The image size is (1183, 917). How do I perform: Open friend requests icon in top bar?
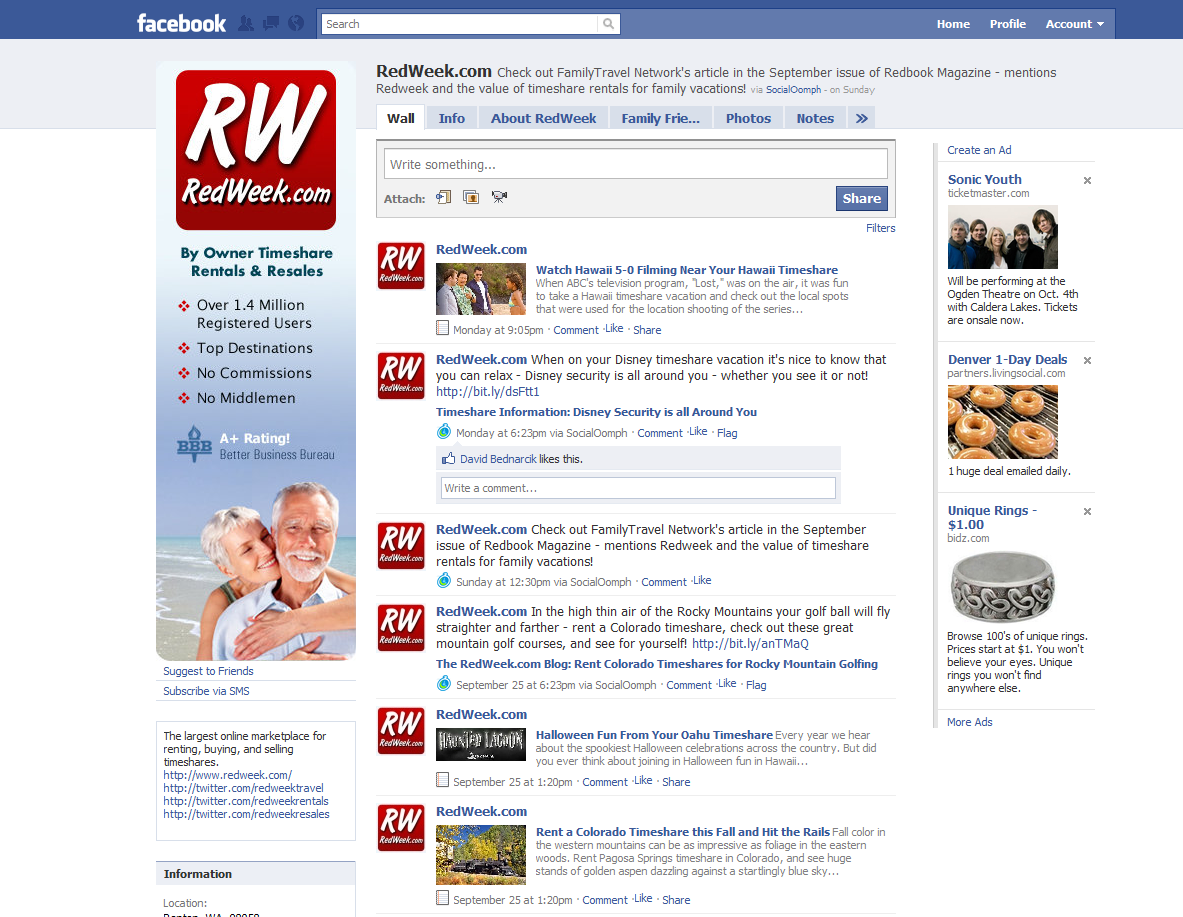point(245,23)
